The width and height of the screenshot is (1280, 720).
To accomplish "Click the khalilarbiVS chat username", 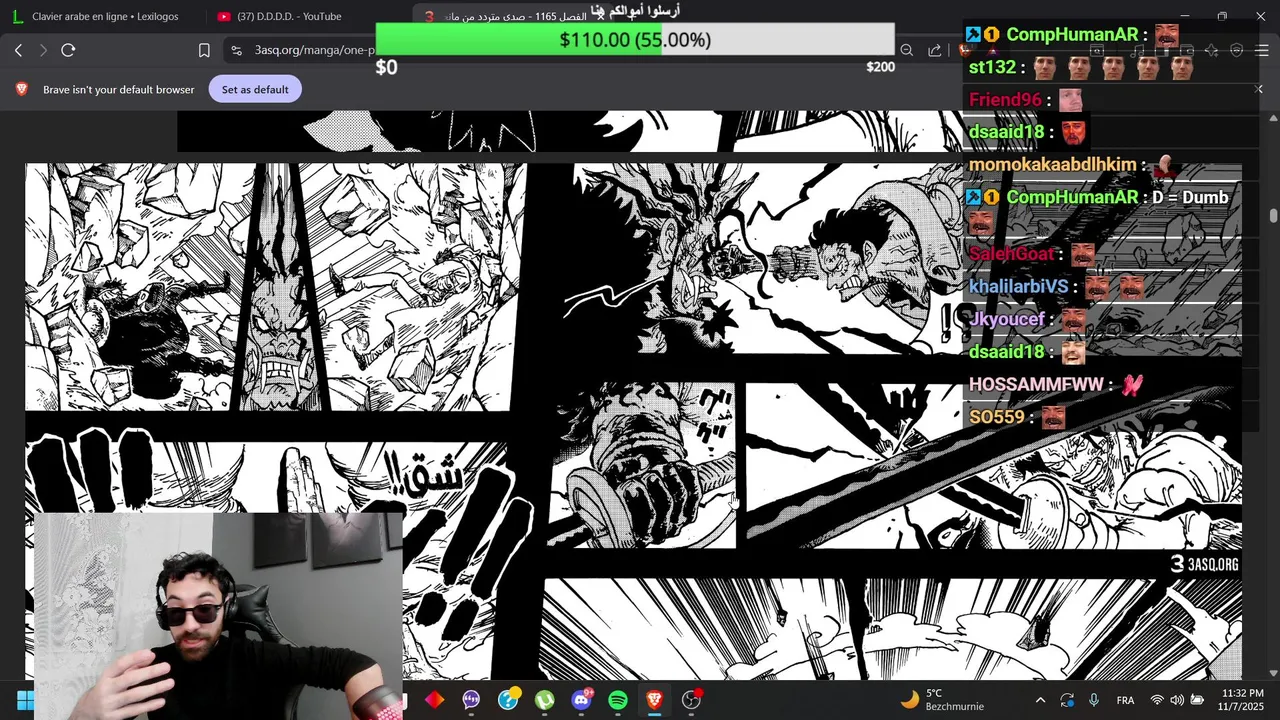I will pyautogui.click(x=1018, y=286).
